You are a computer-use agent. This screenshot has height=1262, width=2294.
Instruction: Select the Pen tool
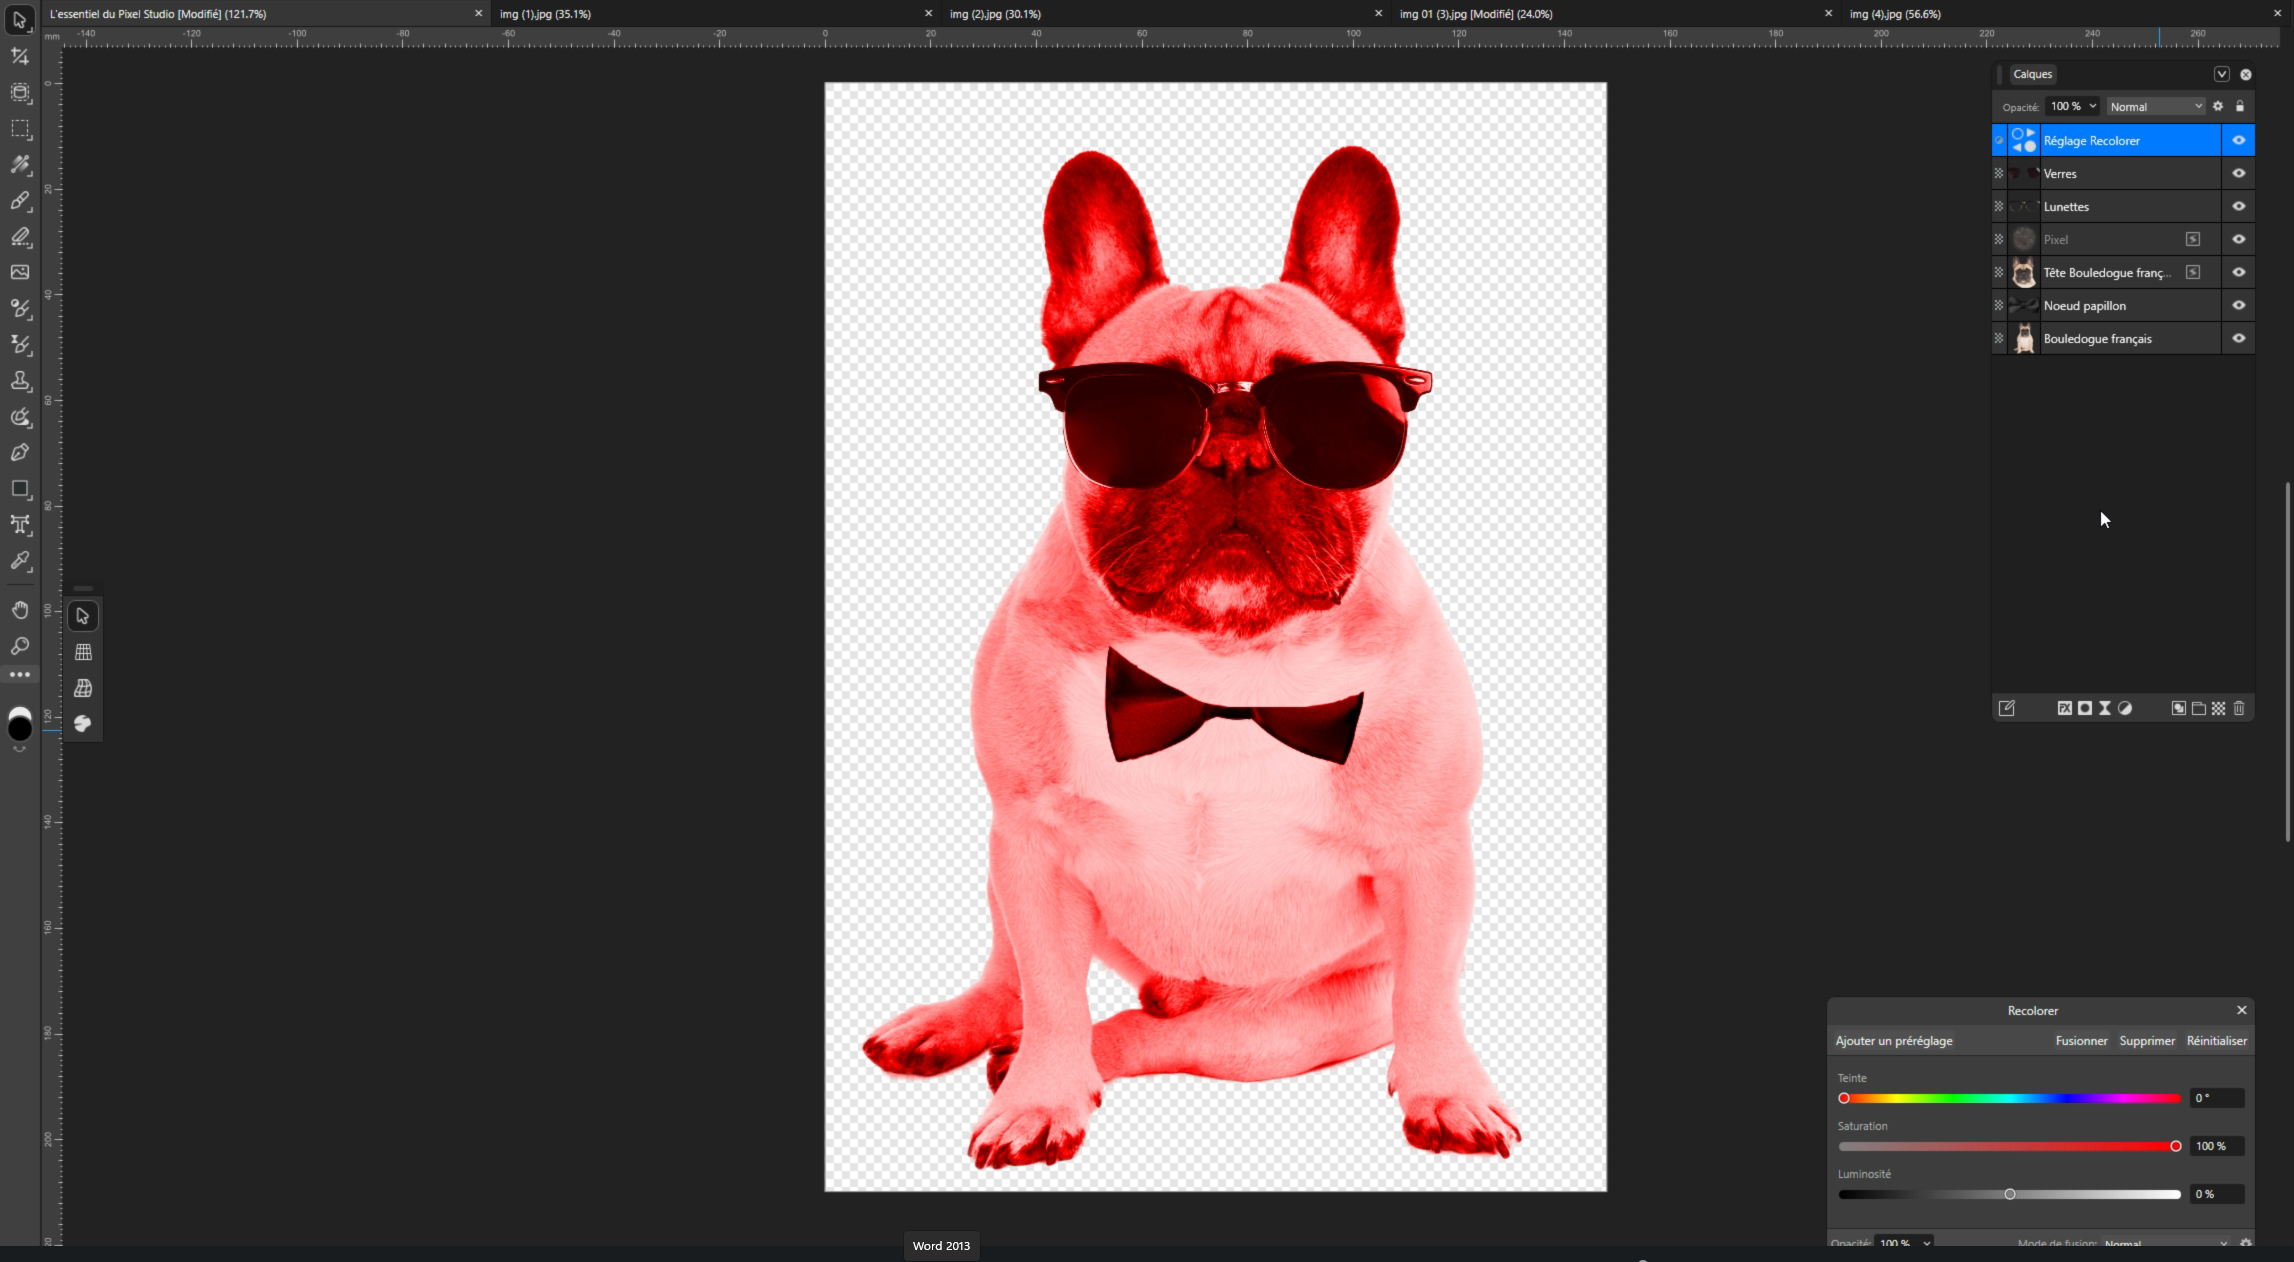(x=20, y=453)
